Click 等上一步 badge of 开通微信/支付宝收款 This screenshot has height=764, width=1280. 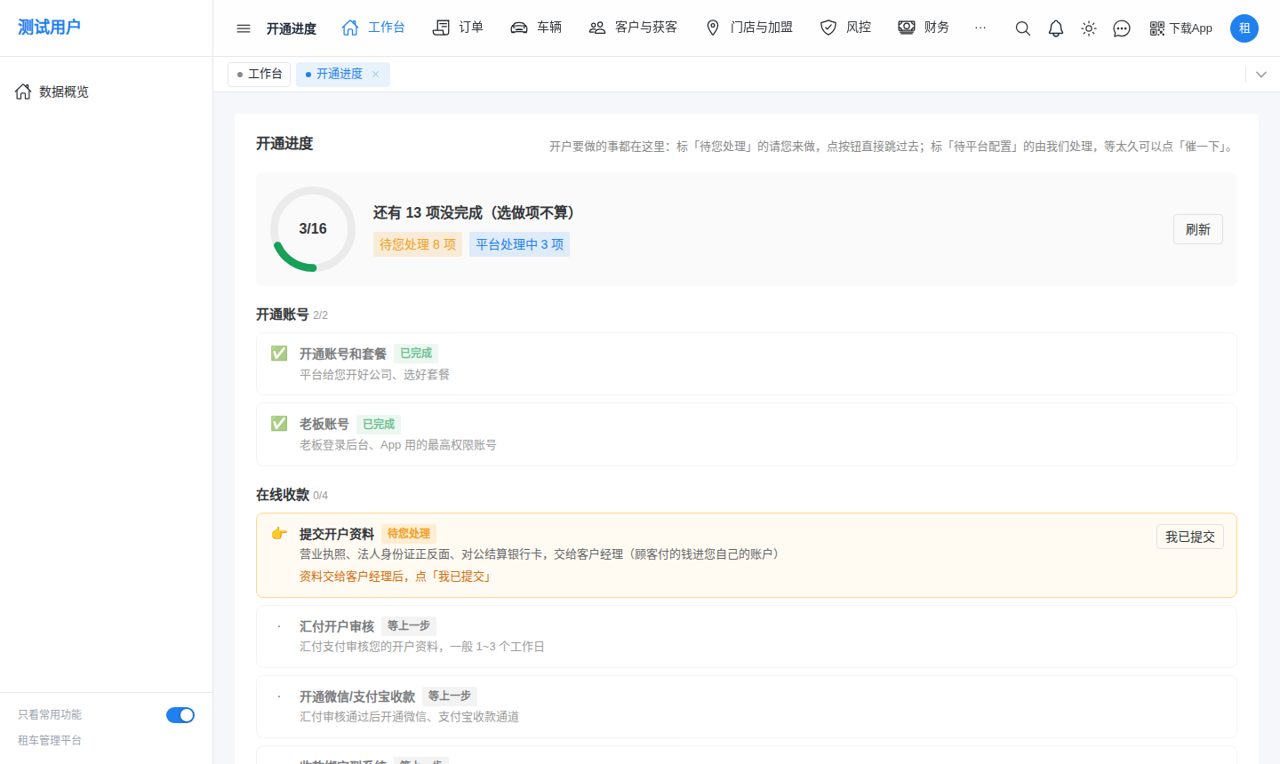point(449,696)
